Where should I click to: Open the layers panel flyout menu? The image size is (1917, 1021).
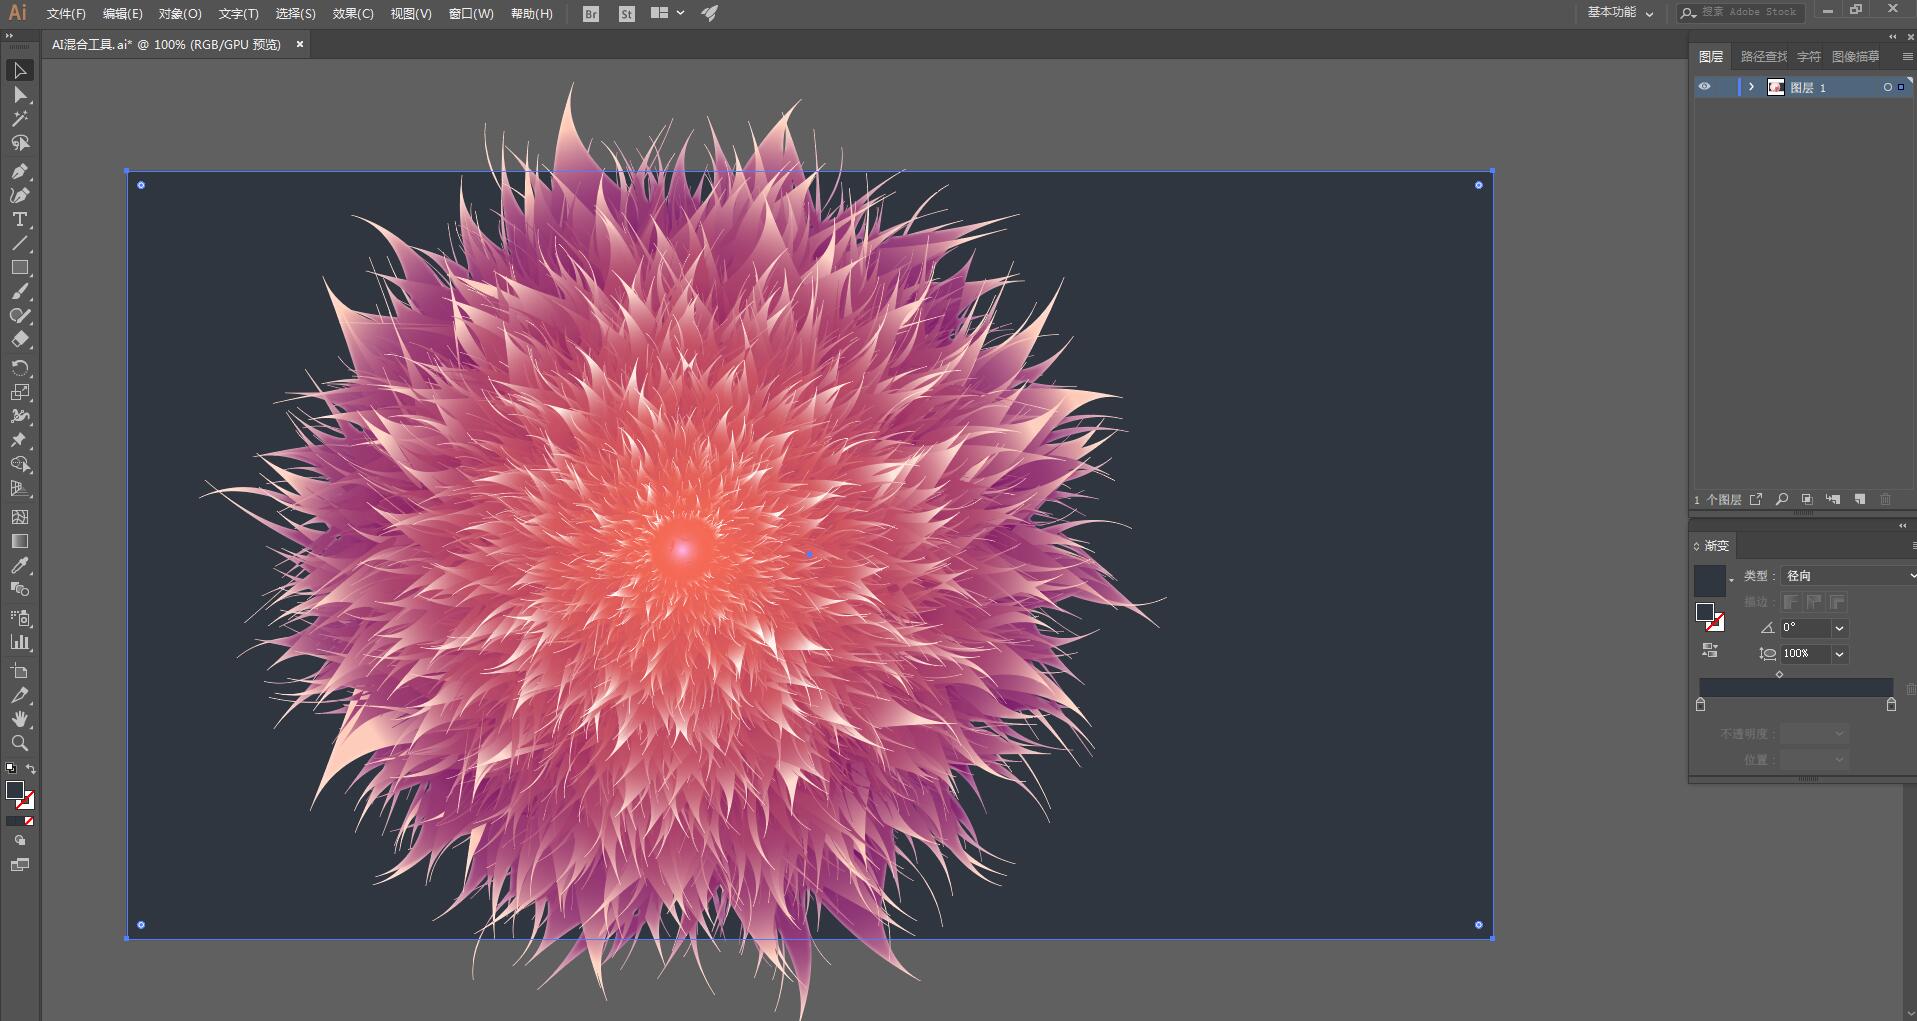pyautogui.click(x=1907, y=57)
